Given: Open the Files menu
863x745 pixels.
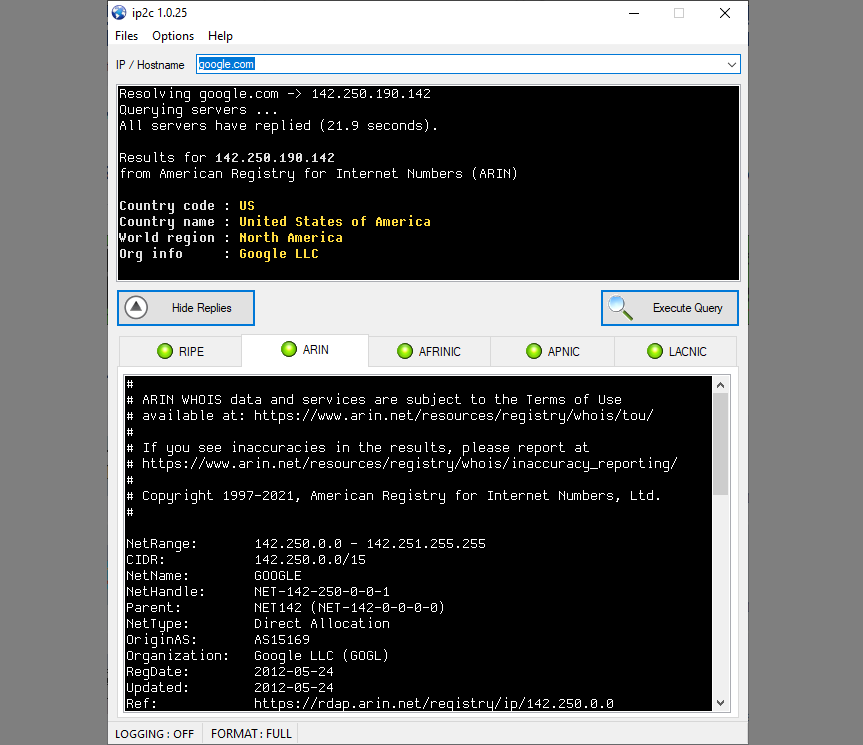Looking at the screenshot, I should click(126, 36).
